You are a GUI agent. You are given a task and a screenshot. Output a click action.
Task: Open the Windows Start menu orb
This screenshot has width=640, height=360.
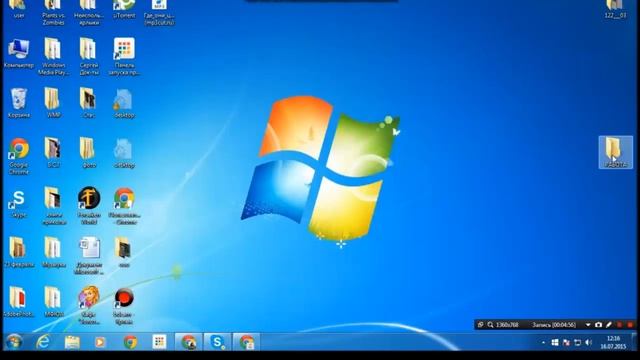tap(13, 342)
